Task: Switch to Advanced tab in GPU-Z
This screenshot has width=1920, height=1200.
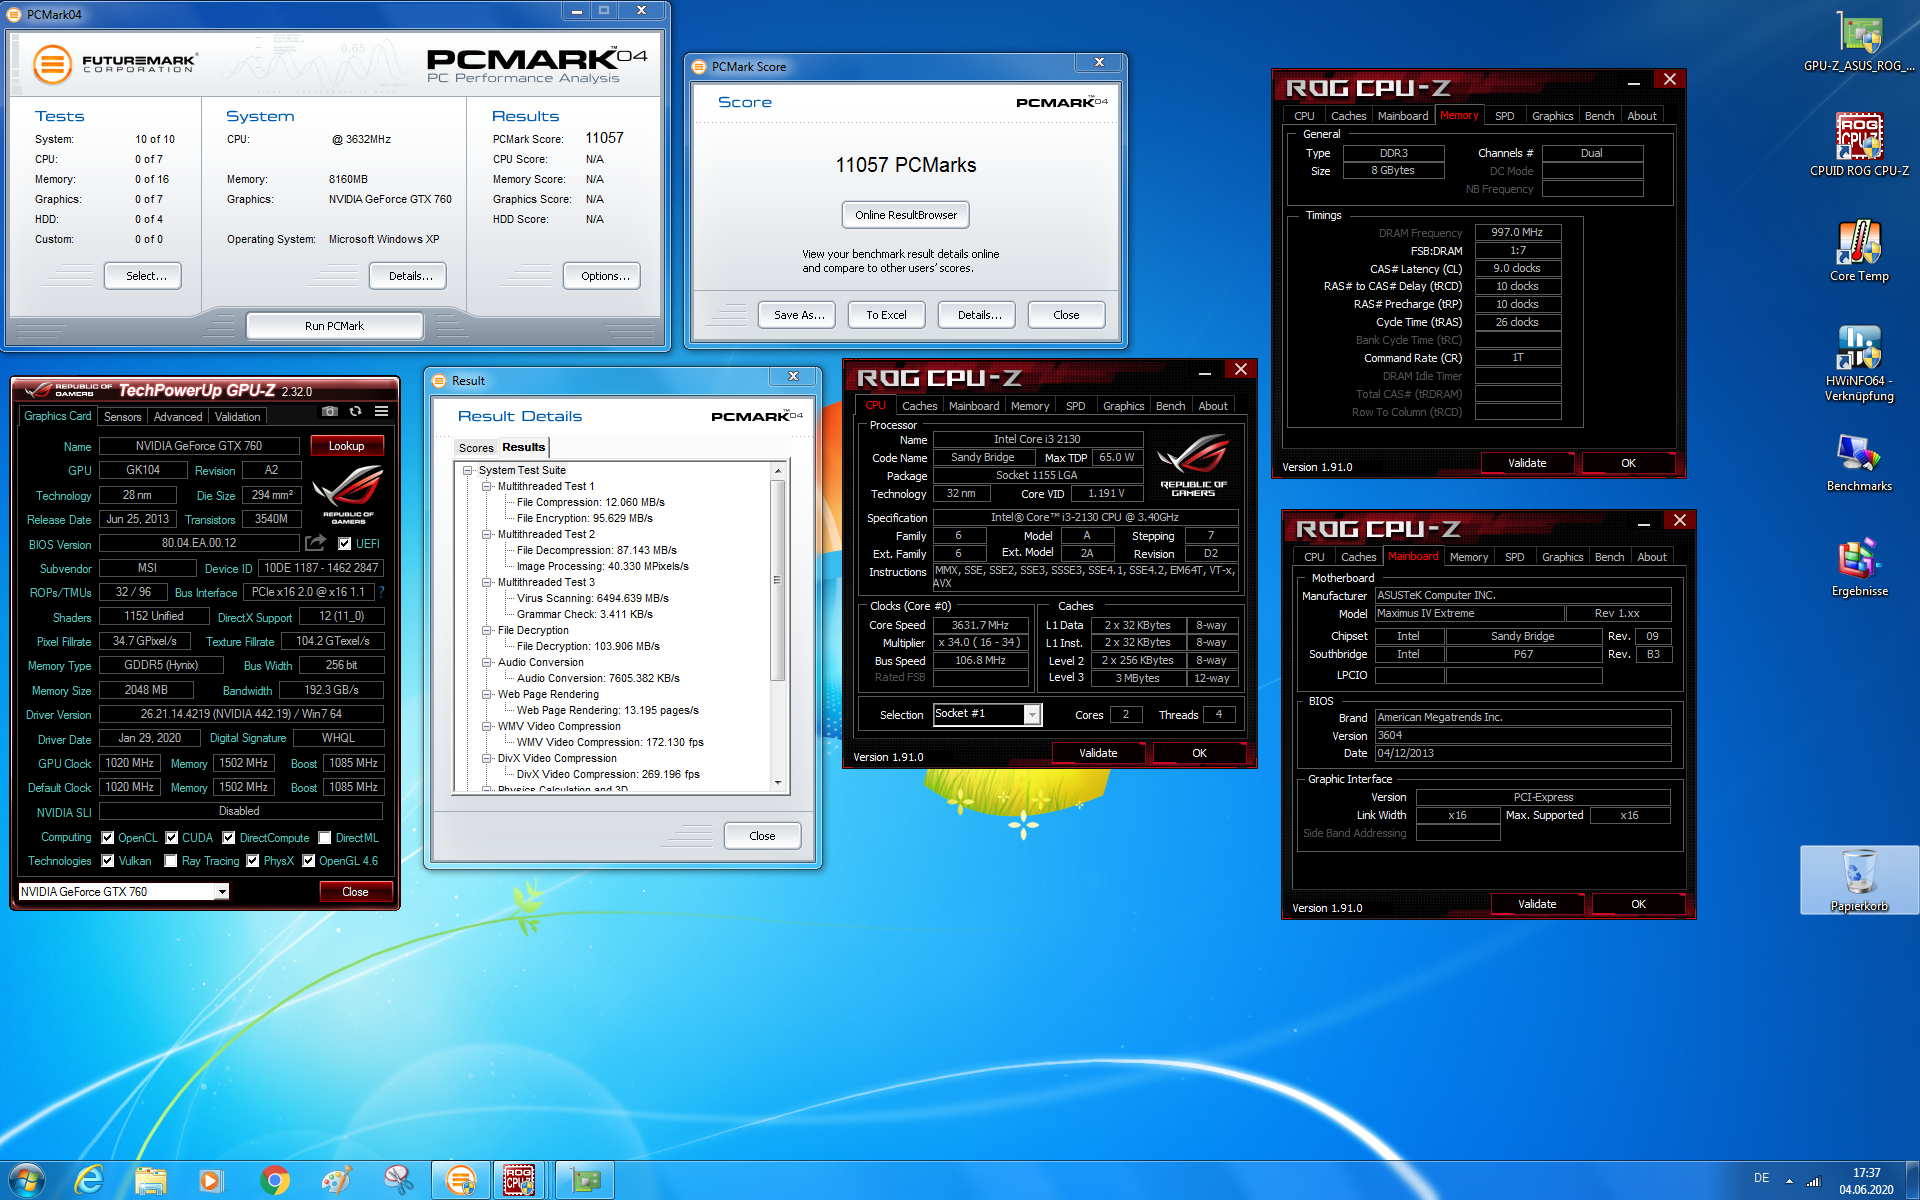Action: coord(178,417)
